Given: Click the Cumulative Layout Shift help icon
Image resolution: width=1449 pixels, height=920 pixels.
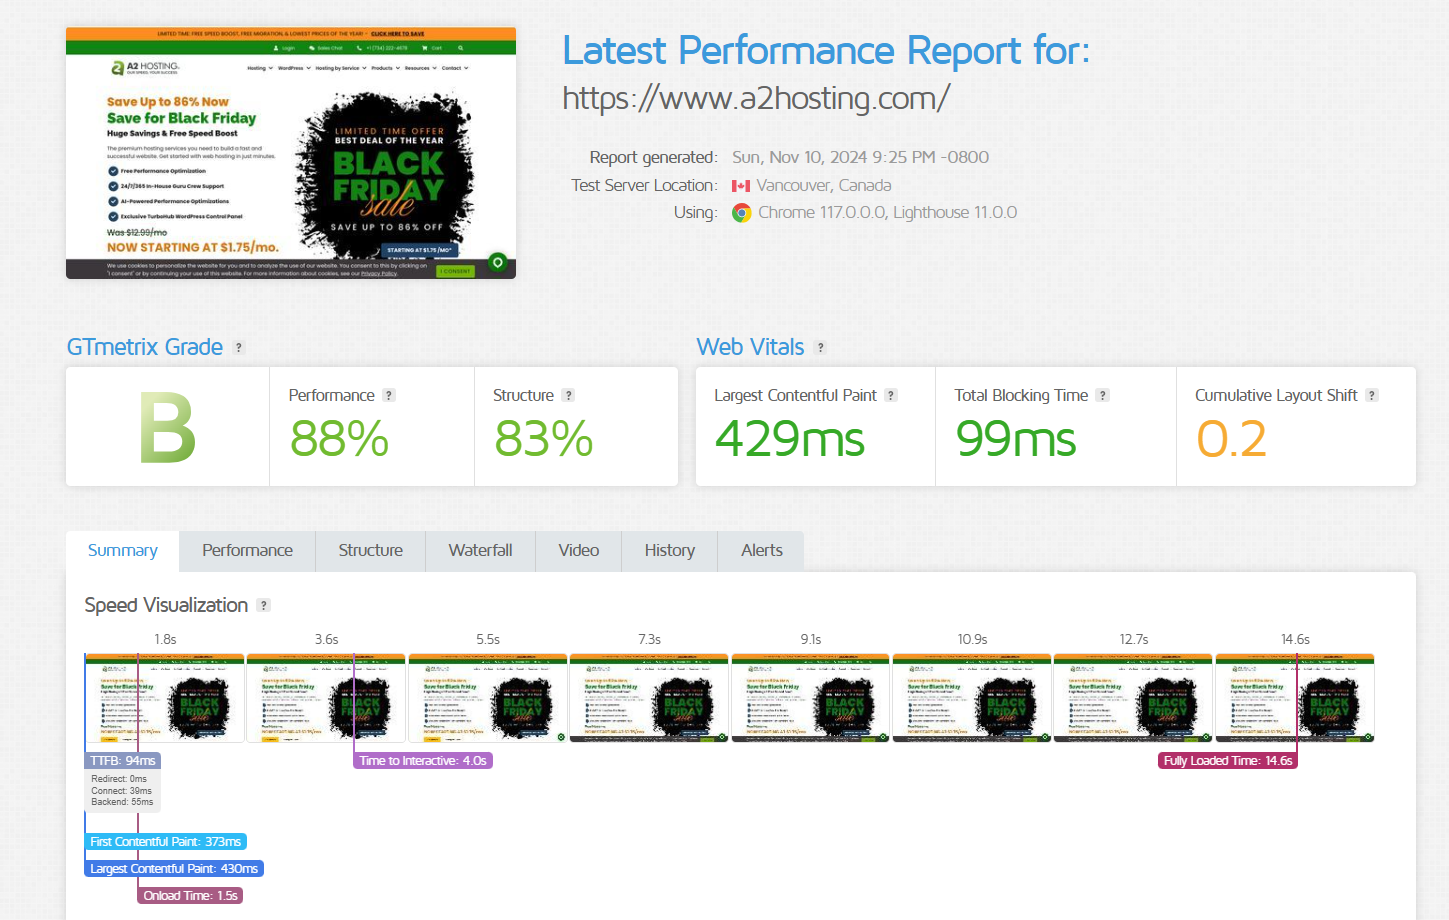Looking at the screenshot, I should tap(1372, 396).
